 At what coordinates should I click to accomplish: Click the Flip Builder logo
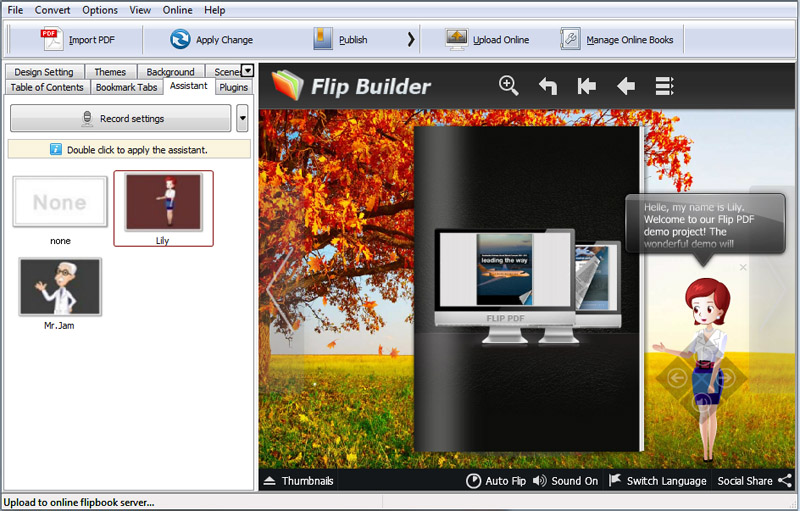[x=352, y=86]
